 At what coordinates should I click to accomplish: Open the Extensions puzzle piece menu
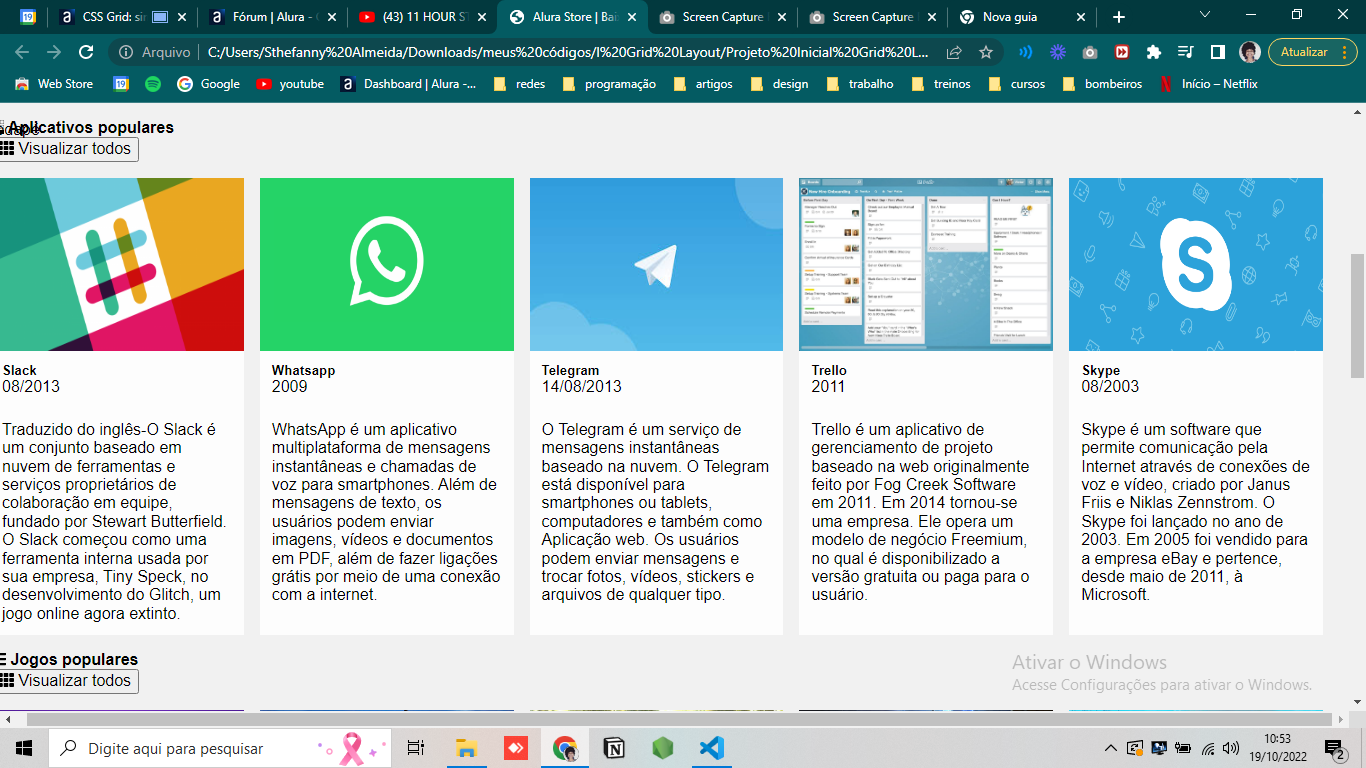pyautogui.click(x=1154, y=52)
